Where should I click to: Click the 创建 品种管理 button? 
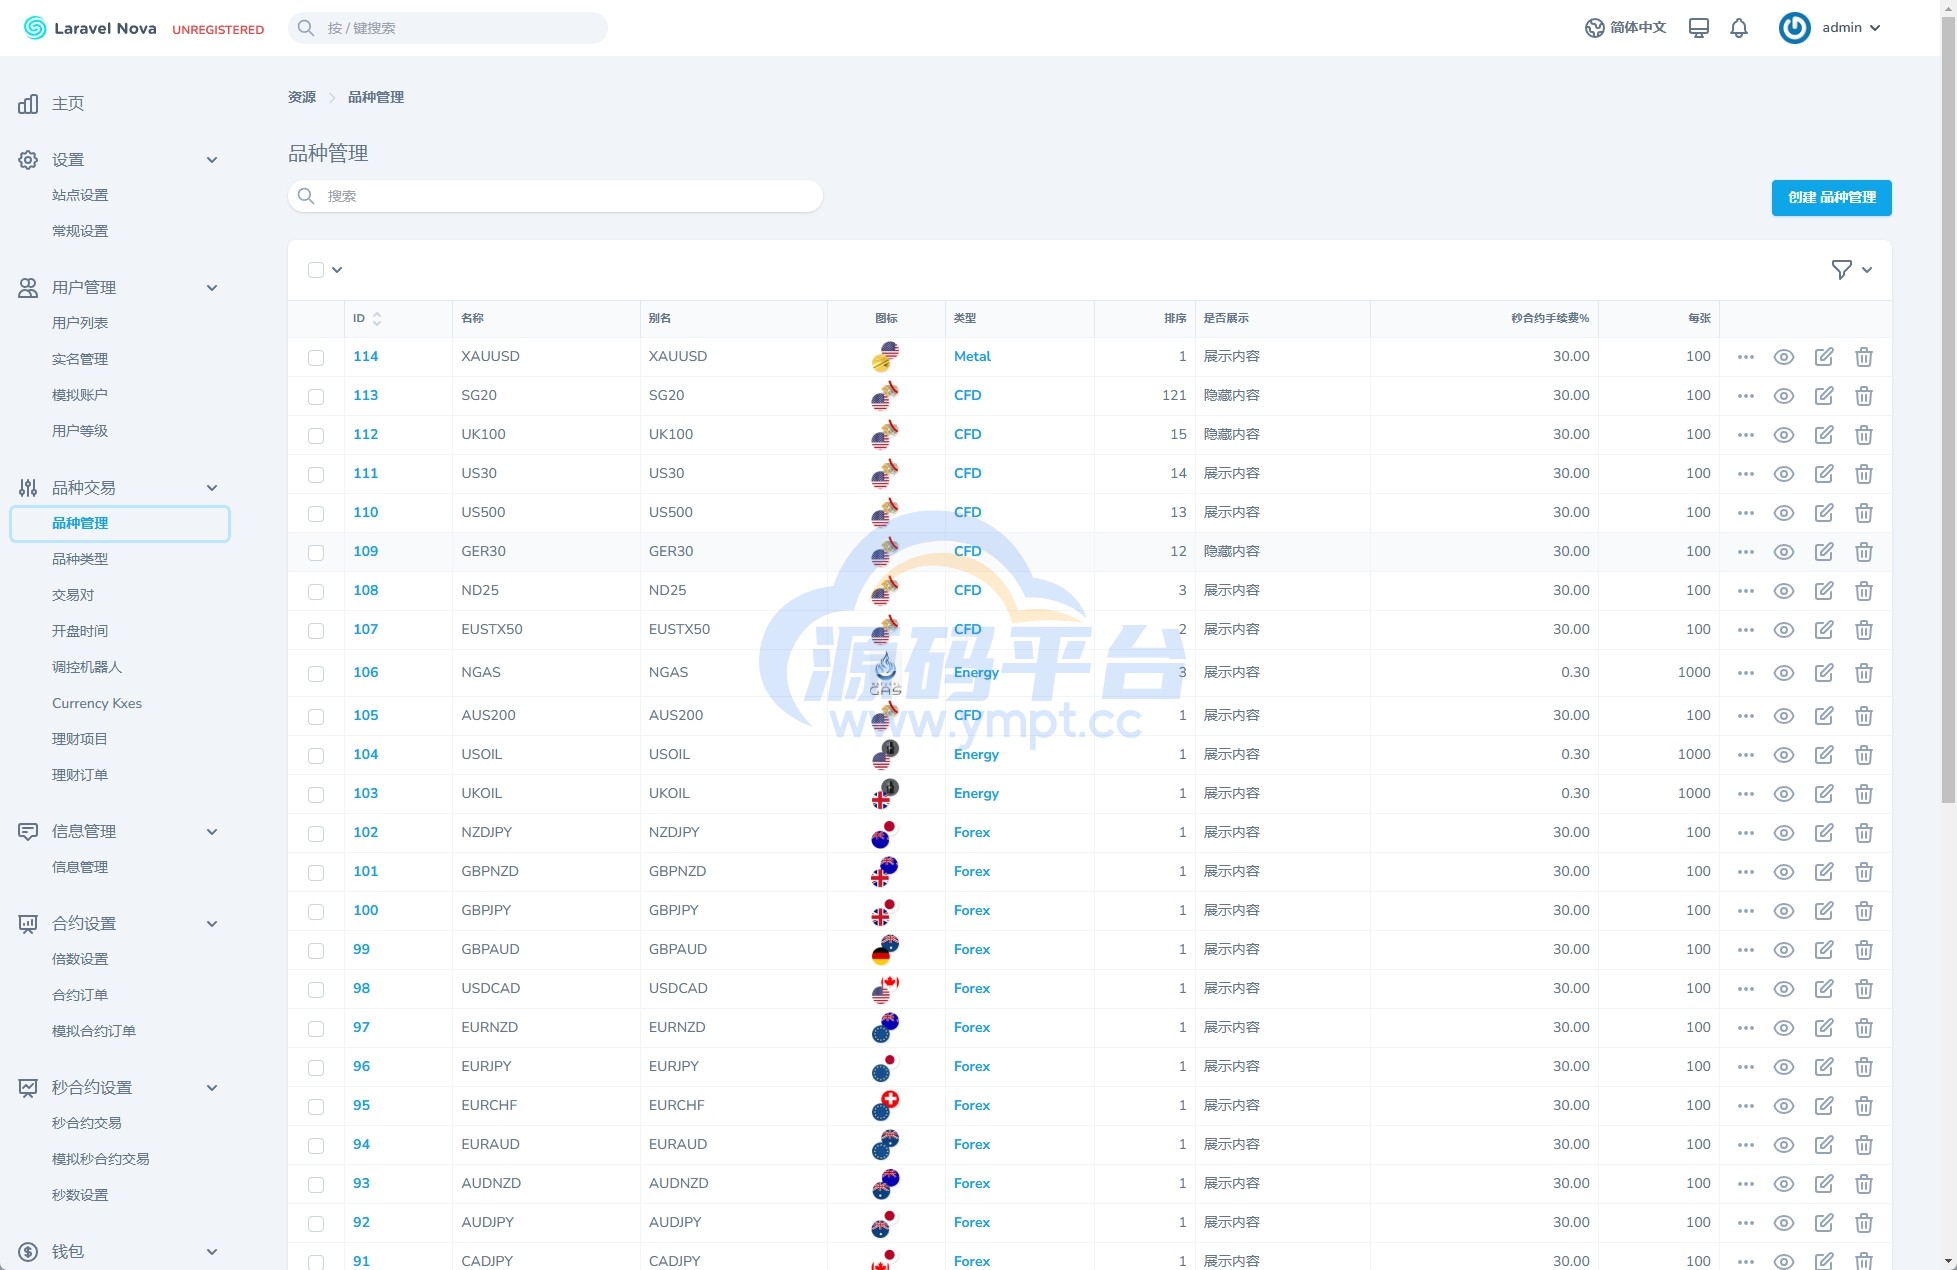(x=1831, y=198)
